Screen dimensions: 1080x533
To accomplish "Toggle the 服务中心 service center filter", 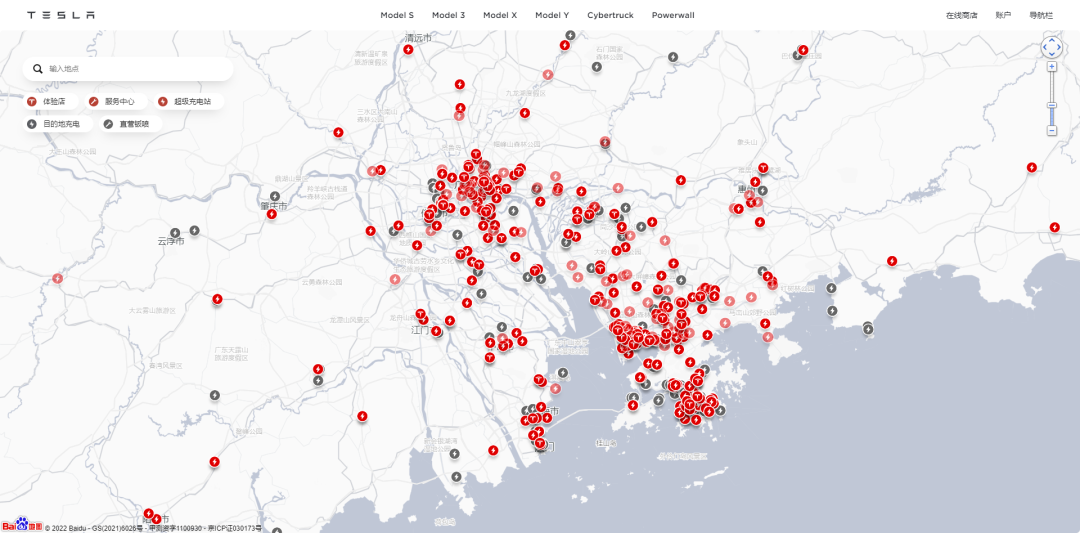I will 114,101.
